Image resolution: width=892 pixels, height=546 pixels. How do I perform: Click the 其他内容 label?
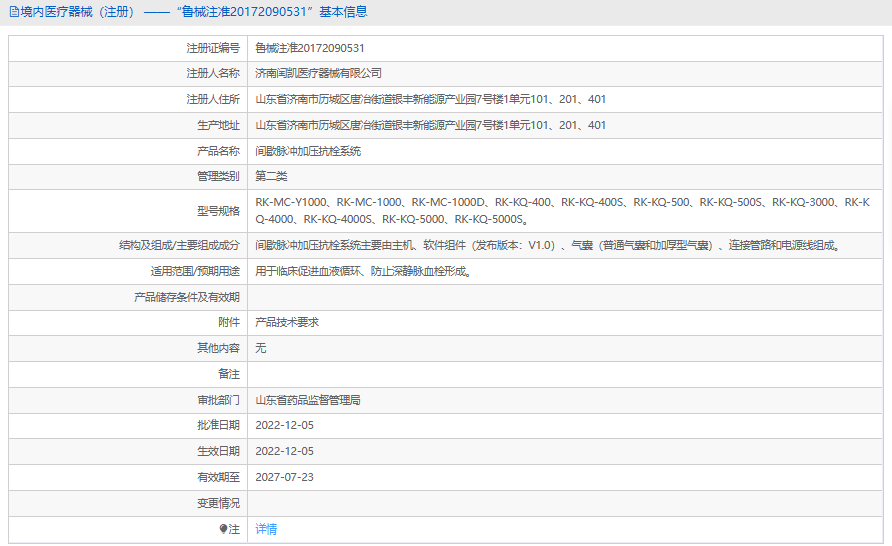pos(218,348)
